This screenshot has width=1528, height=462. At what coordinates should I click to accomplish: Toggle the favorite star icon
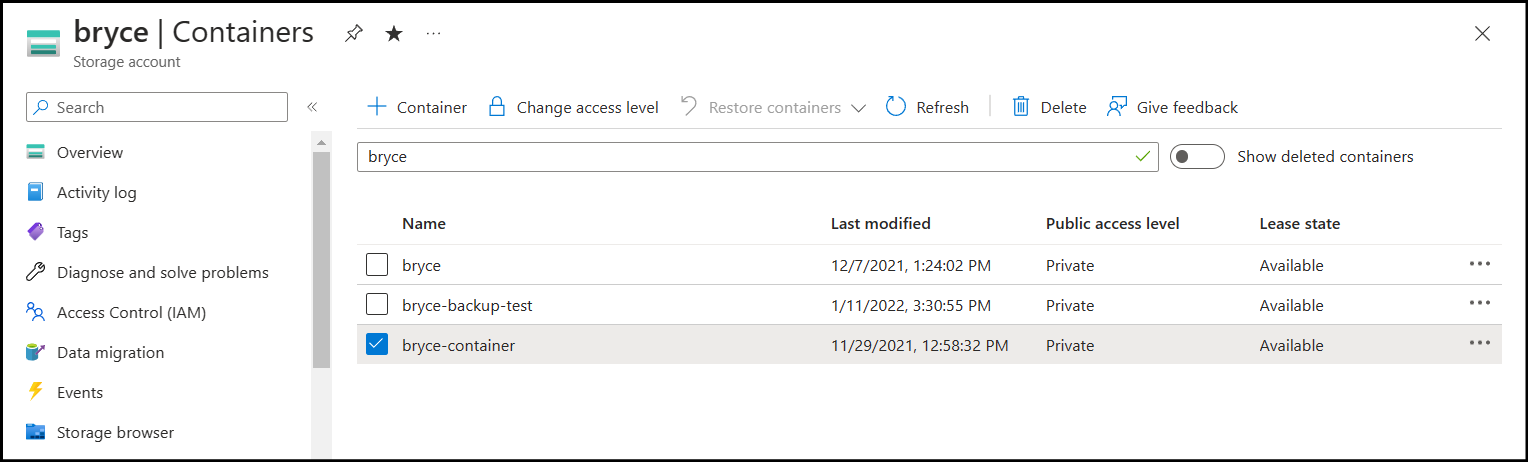[394, 34]
